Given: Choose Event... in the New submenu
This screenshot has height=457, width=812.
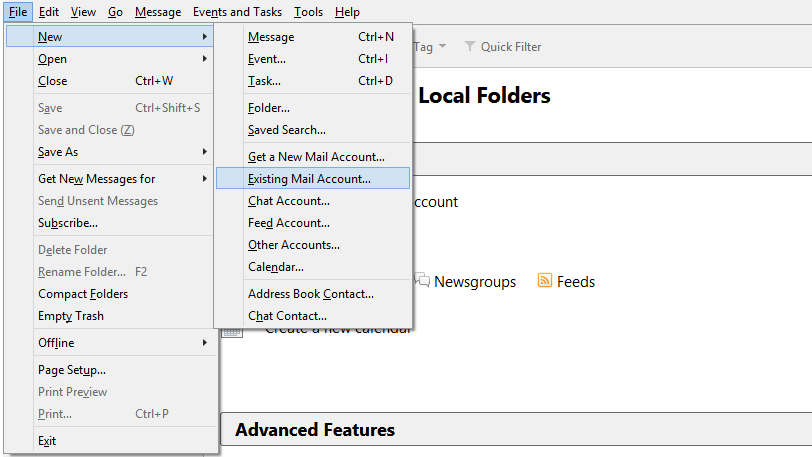Looking at the screenshot, I should [313, 59].
